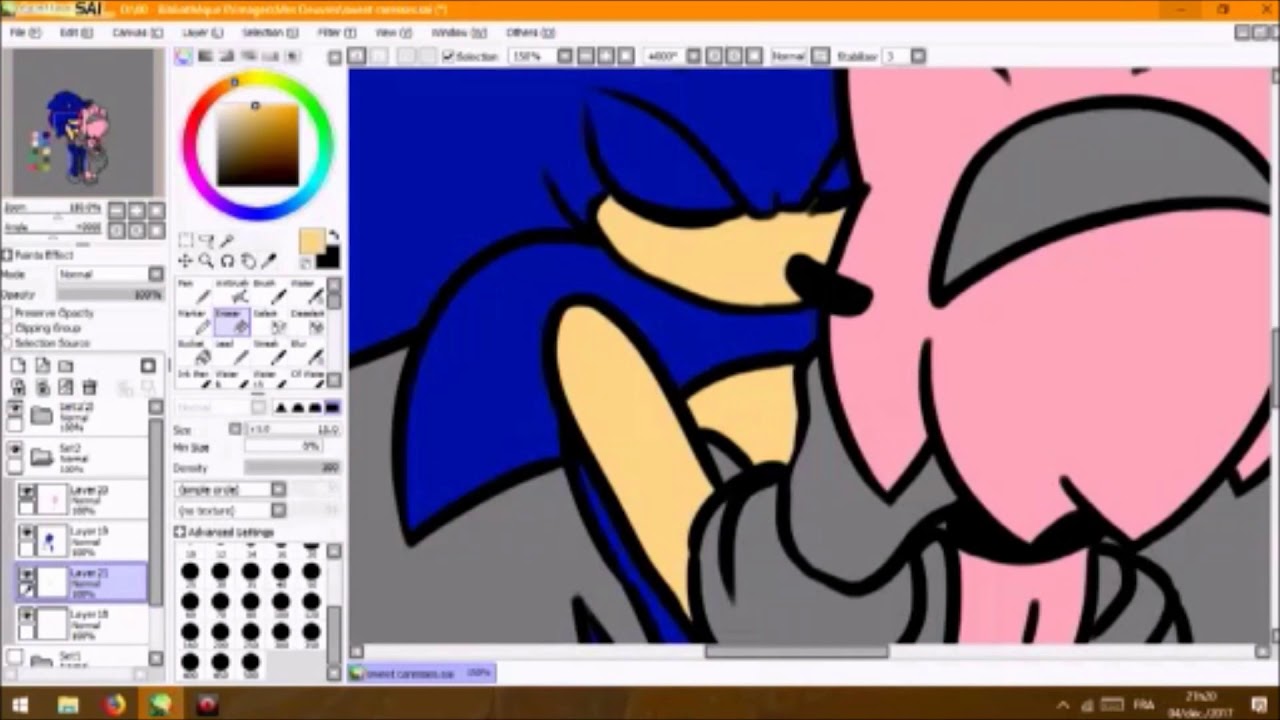Adjust the brush Density slider
The width and height of the screenshot is (1280, 720).
pyautogui.click(x=292, y=468)
